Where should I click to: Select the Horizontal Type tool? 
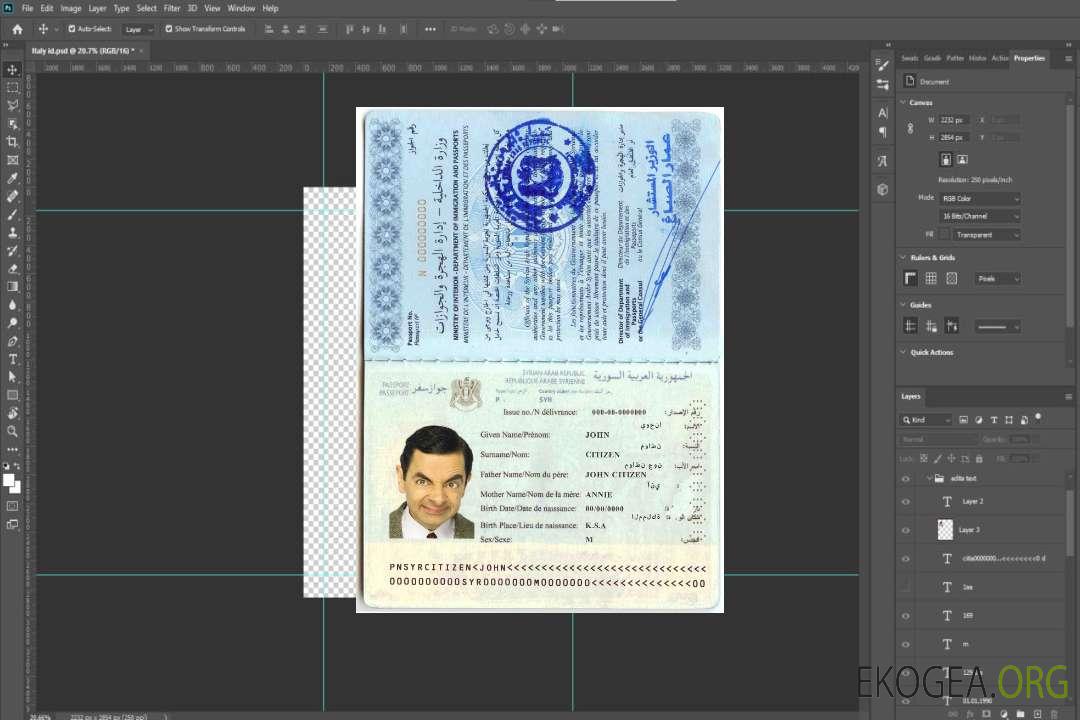[x=12, y=359]
